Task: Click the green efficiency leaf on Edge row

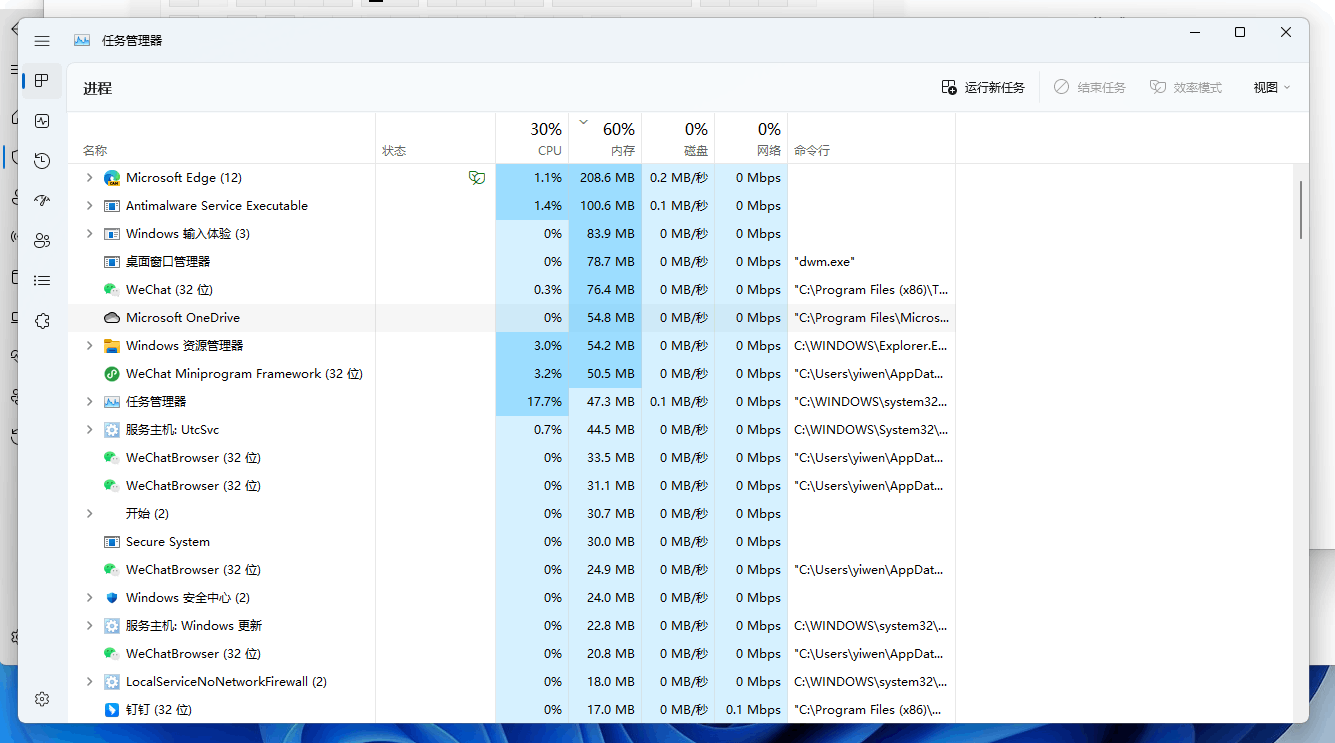Action: click(477, 178)
